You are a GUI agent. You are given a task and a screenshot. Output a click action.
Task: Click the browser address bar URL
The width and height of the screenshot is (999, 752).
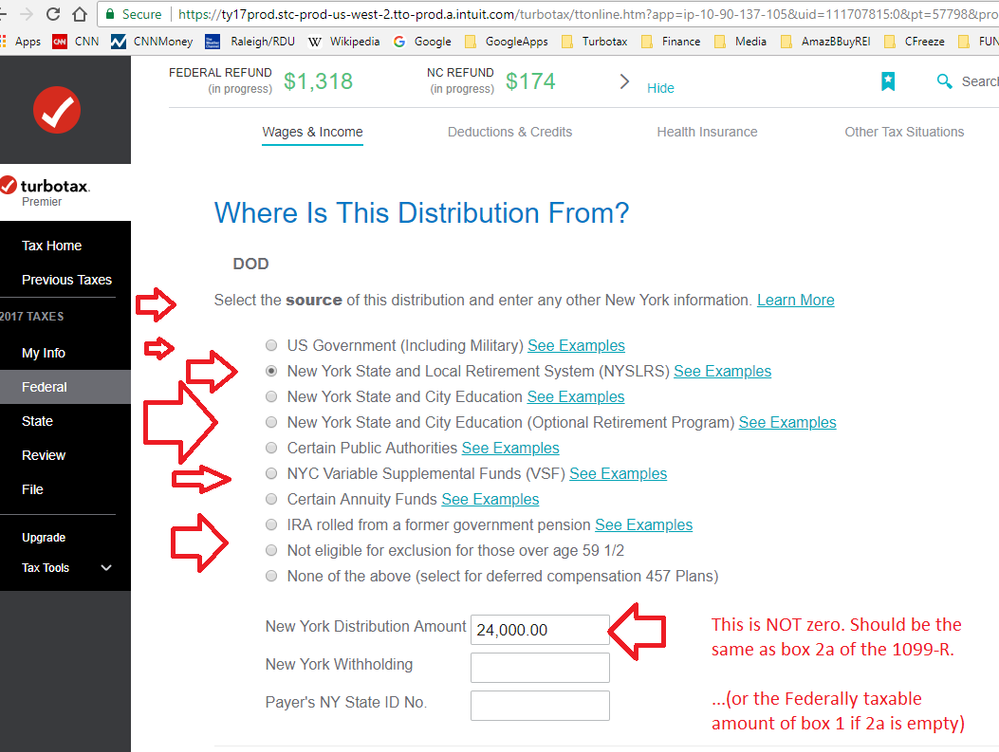pos(587,14)
